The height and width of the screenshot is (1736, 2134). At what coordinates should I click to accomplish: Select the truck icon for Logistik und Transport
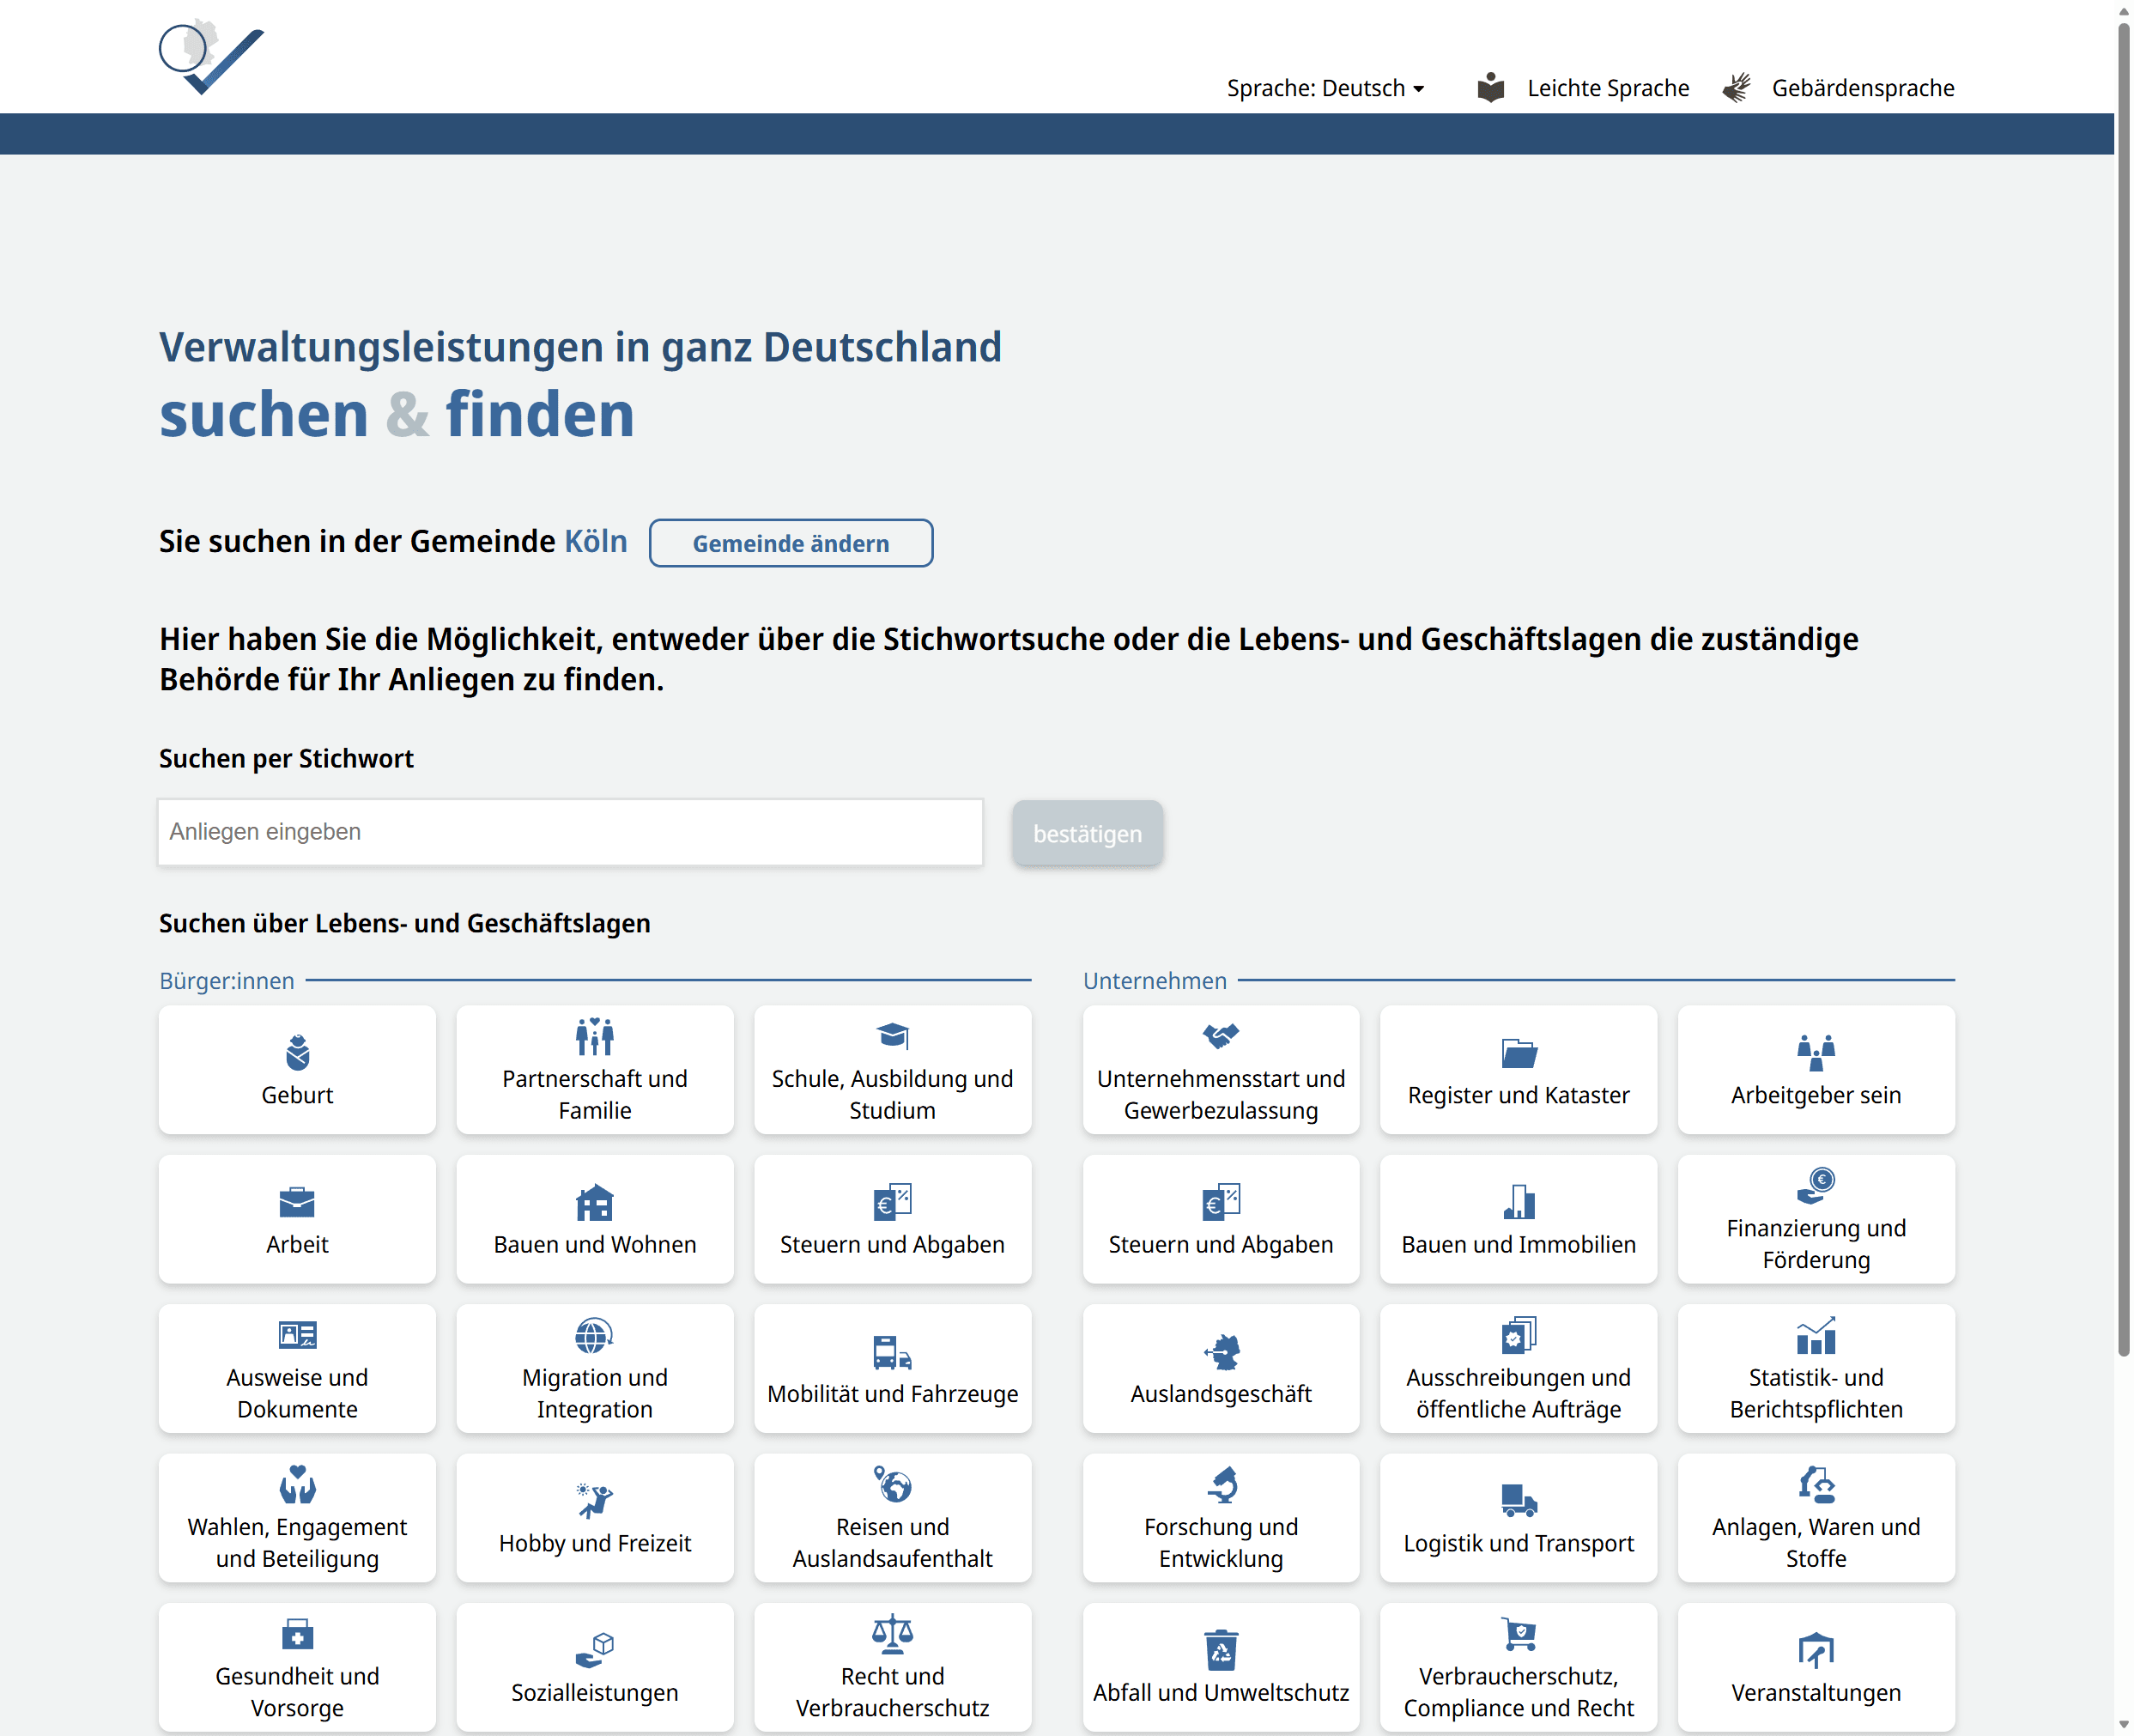1518,1500
